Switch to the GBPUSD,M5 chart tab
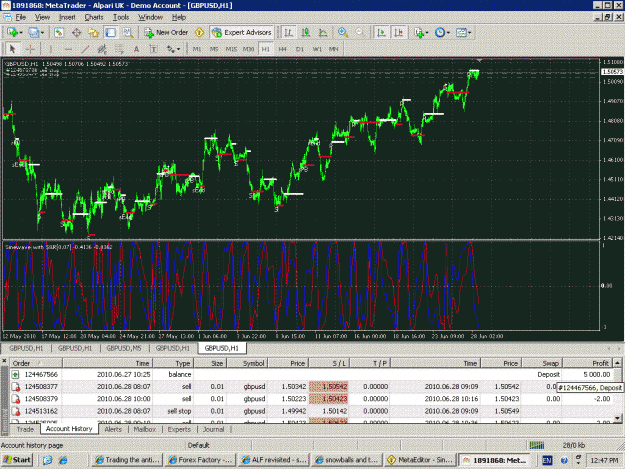Screen dimensions: 625x469 click(x=124, y=348)
